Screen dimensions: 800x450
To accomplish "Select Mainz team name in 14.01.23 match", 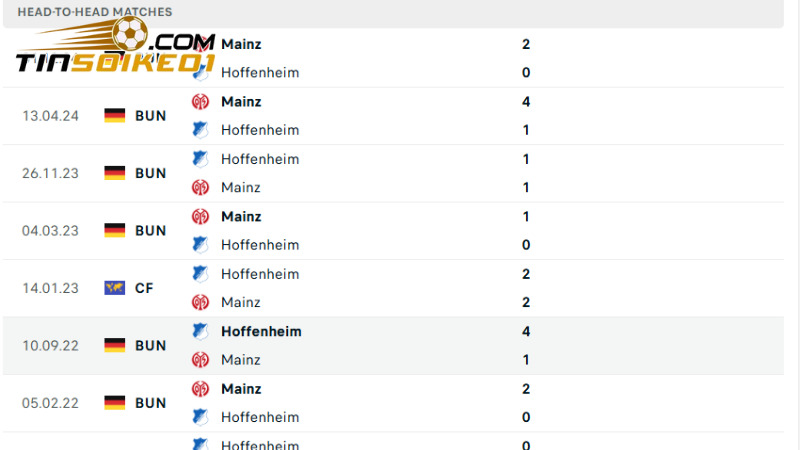I will point(241,302).
